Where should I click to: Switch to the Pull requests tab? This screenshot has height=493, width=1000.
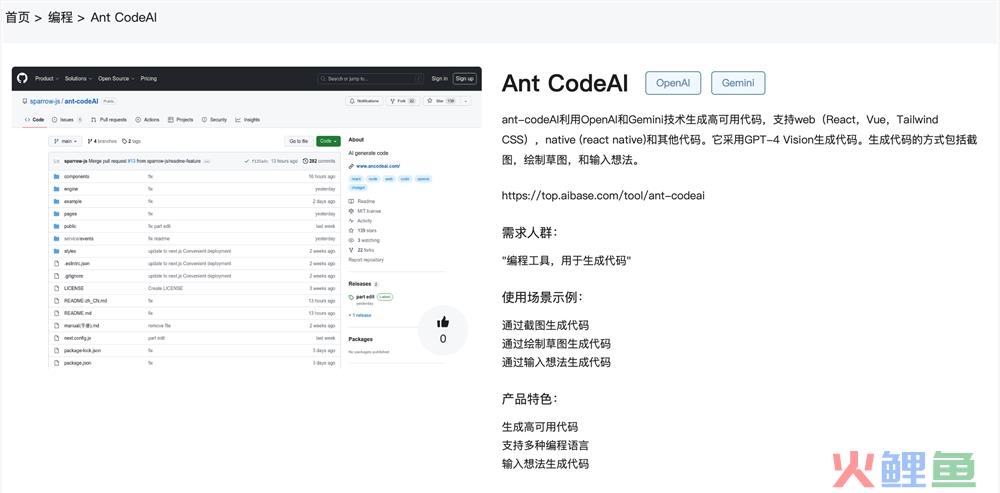pyautogui.click(x=108, y=119)
